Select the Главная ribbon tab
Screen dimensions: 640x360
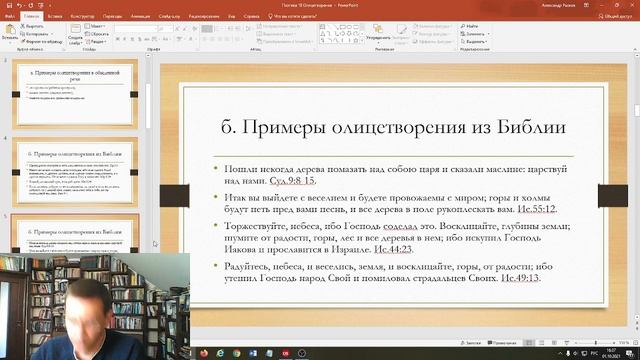(x=31, y=16)
